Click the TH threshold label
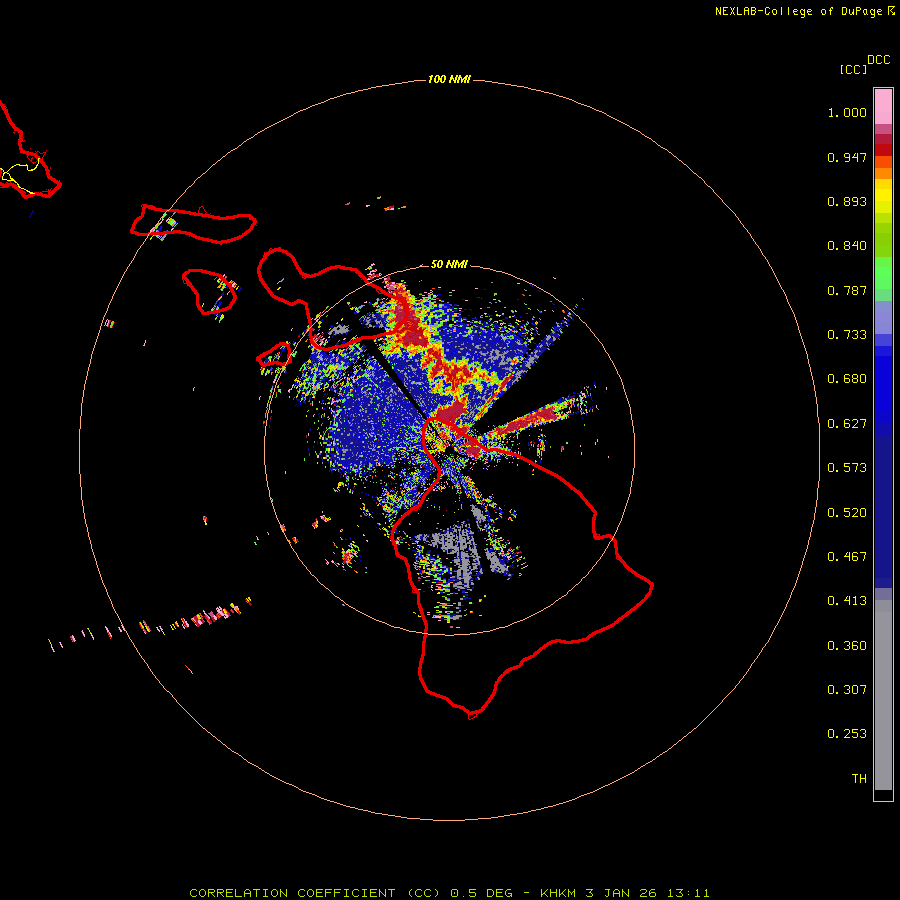Viewport: 900px width, 900px height. tap(859, 779)
